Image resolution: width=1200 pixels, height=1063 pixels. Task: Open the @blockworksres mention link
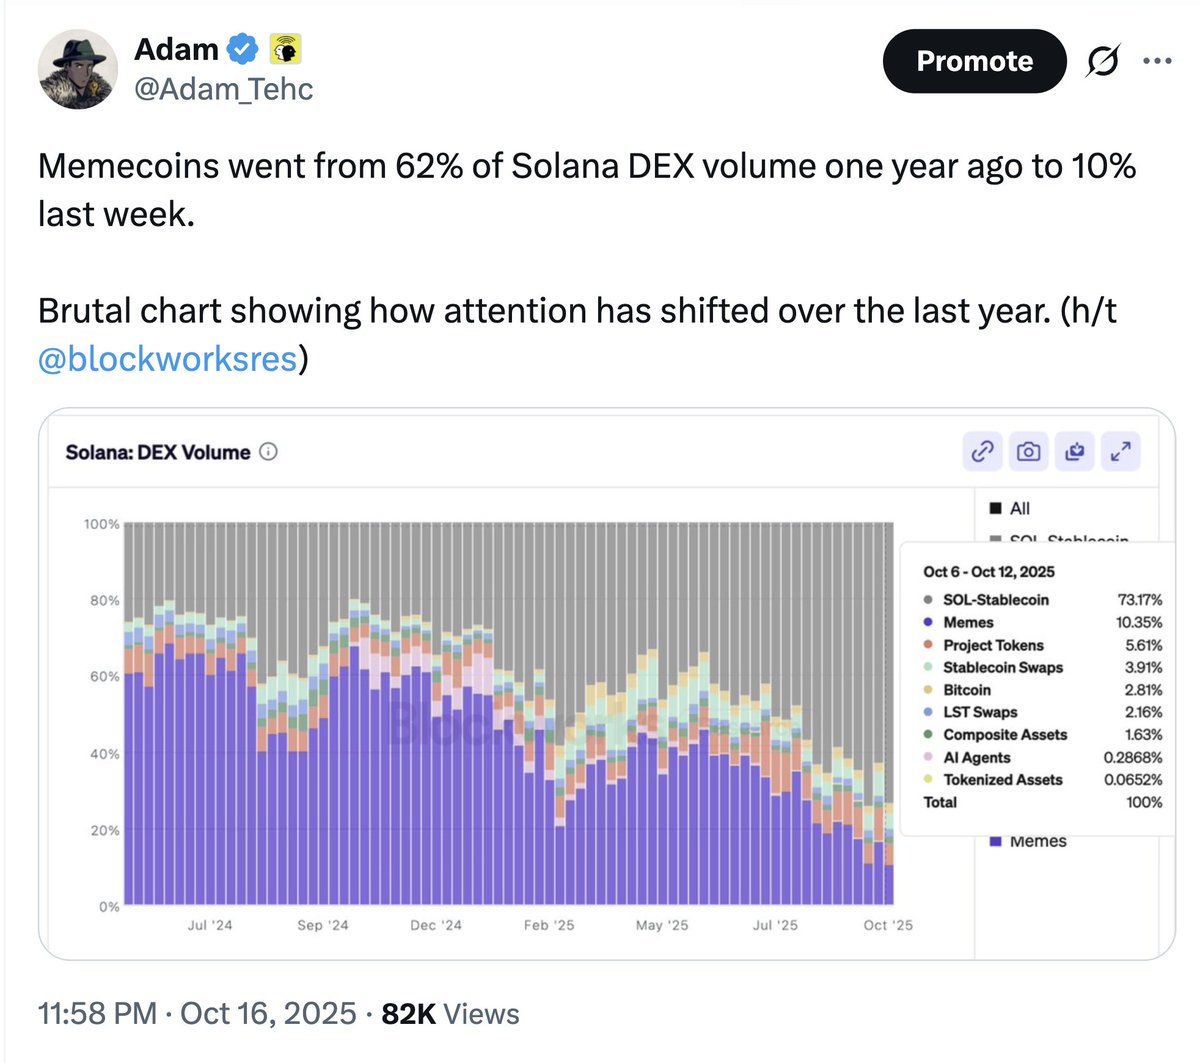(167, 359)
